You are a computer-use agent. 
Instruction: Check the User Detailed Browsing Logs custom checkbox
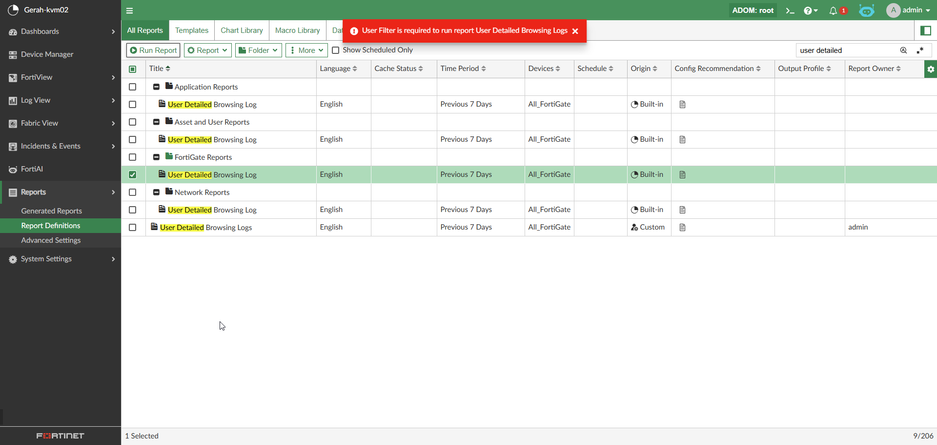pos(133,228)
